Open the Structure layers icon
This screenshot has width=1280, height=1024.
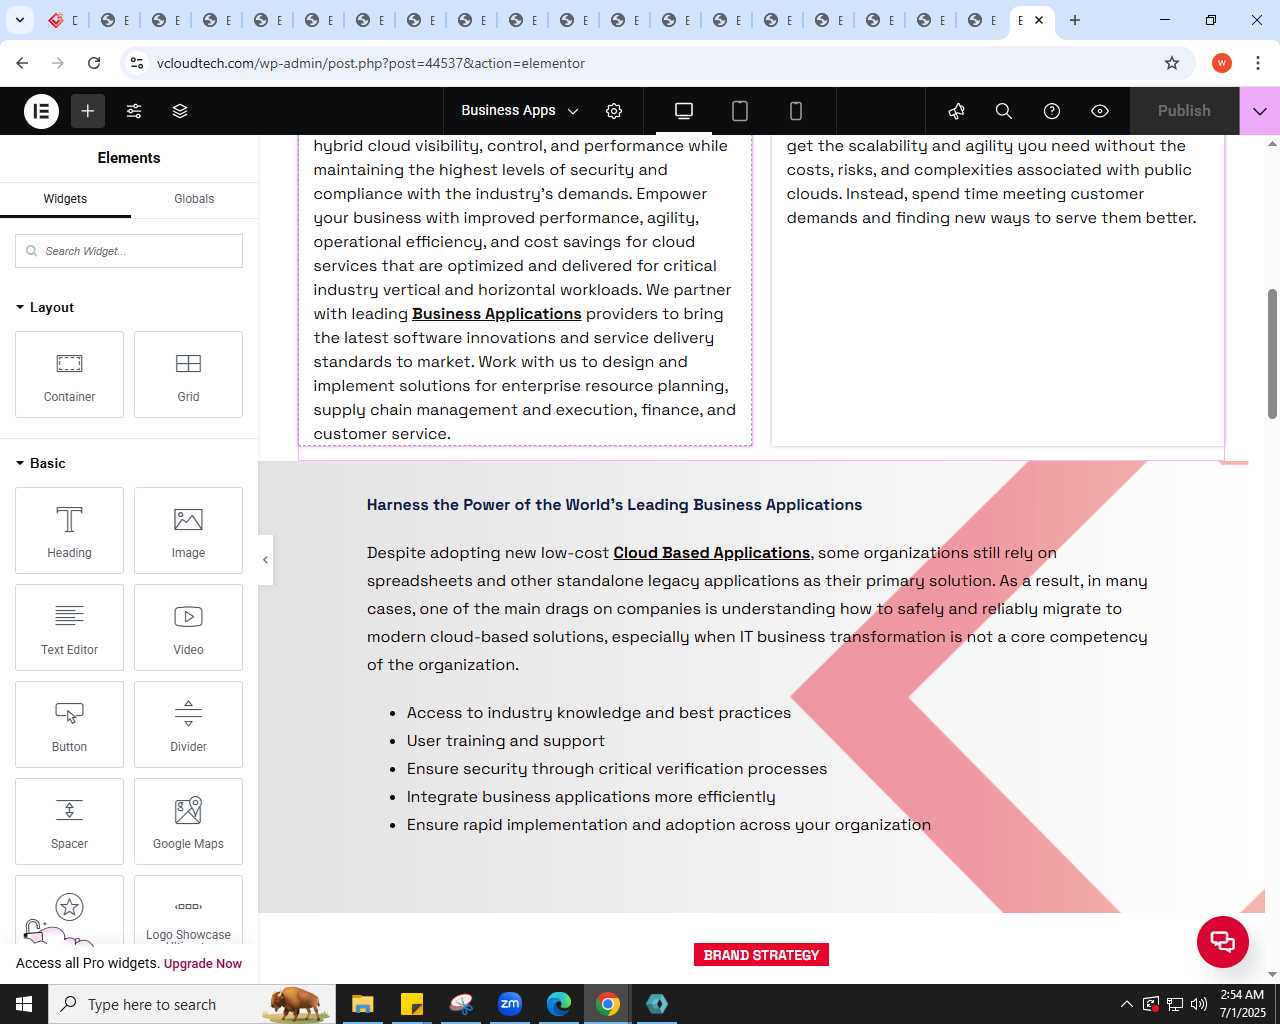click(180, 111)
